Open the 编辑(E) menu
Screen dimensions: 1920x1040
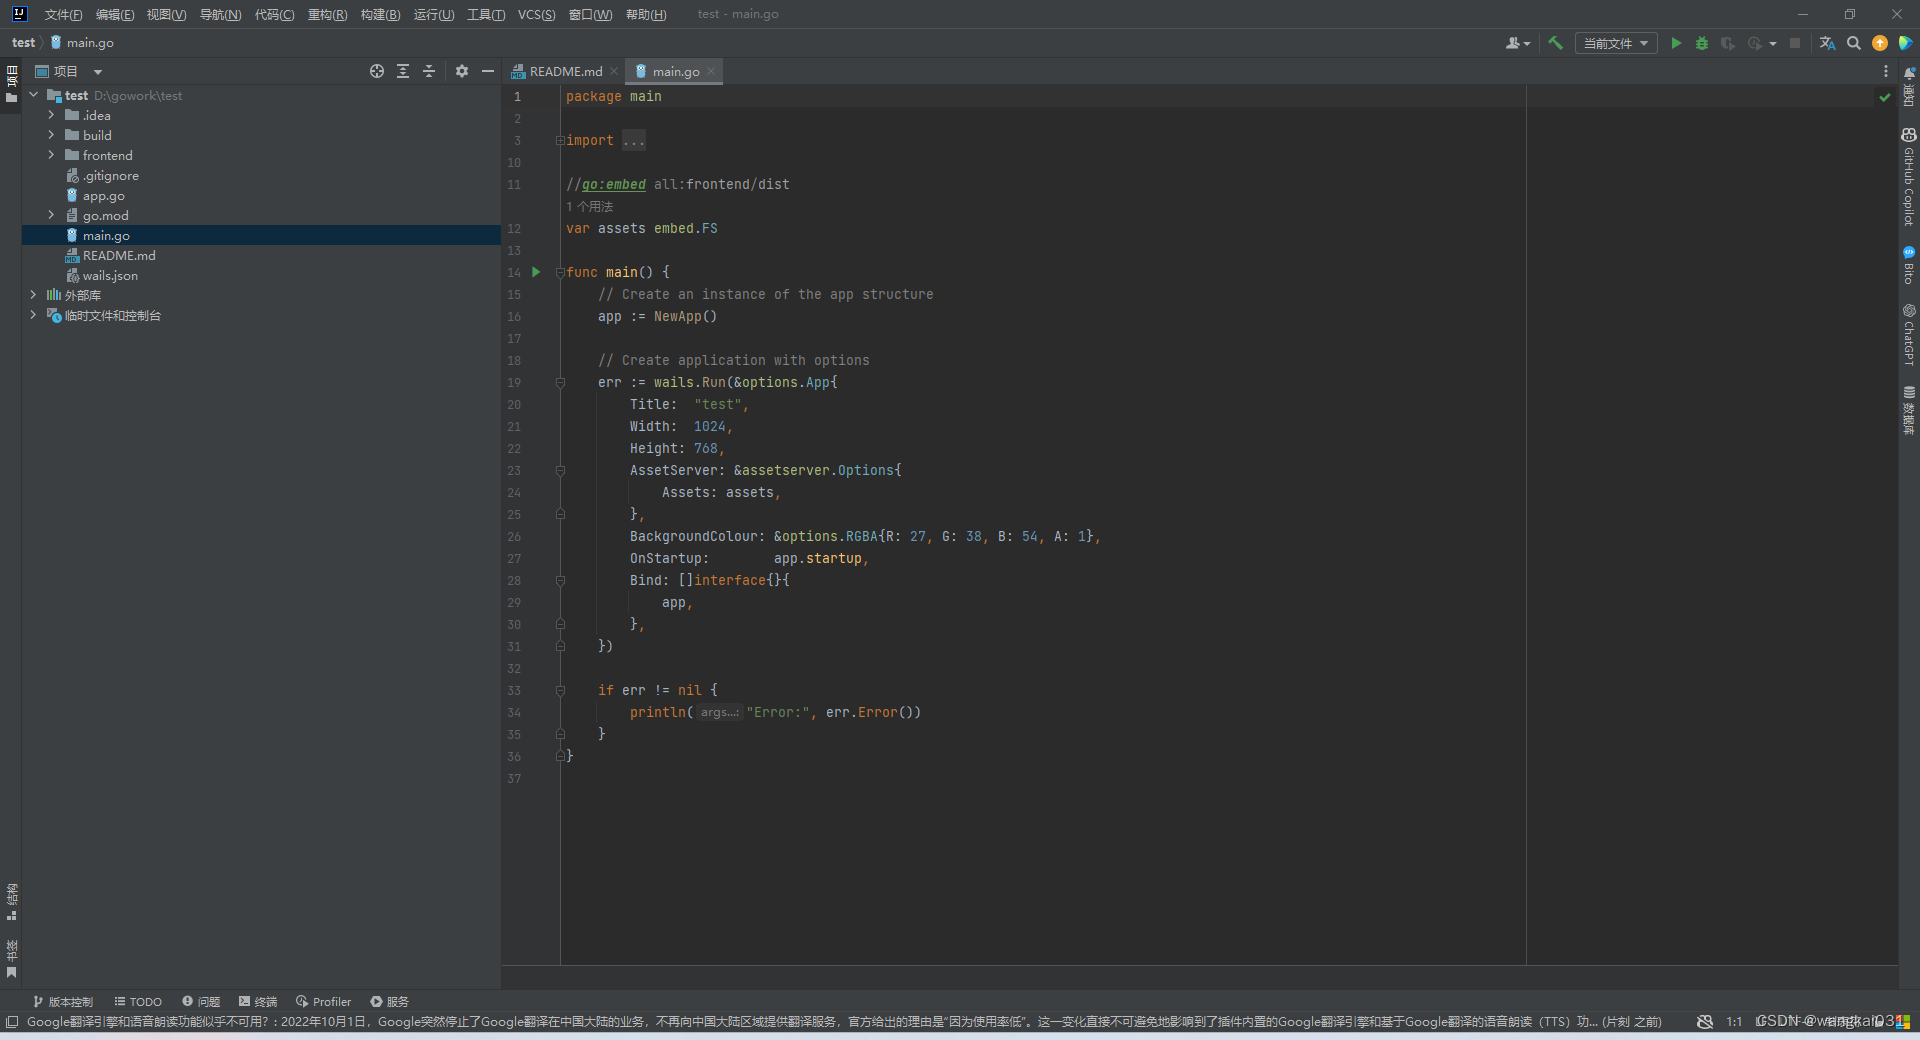tap(115, 14)
